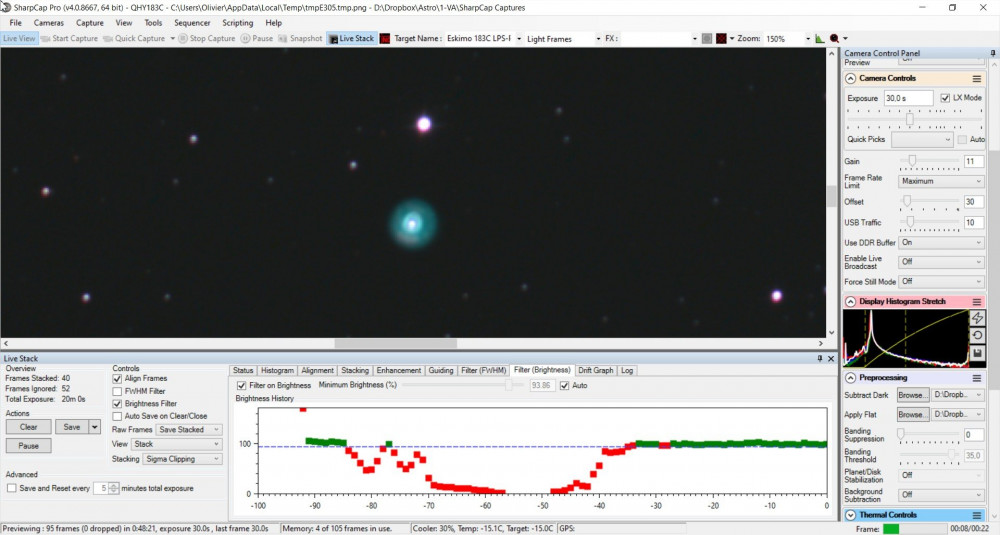The image size is (1000, 535).
Task: Open the Display Histogram Stretch hamburger menu
Action: (976, 302)
